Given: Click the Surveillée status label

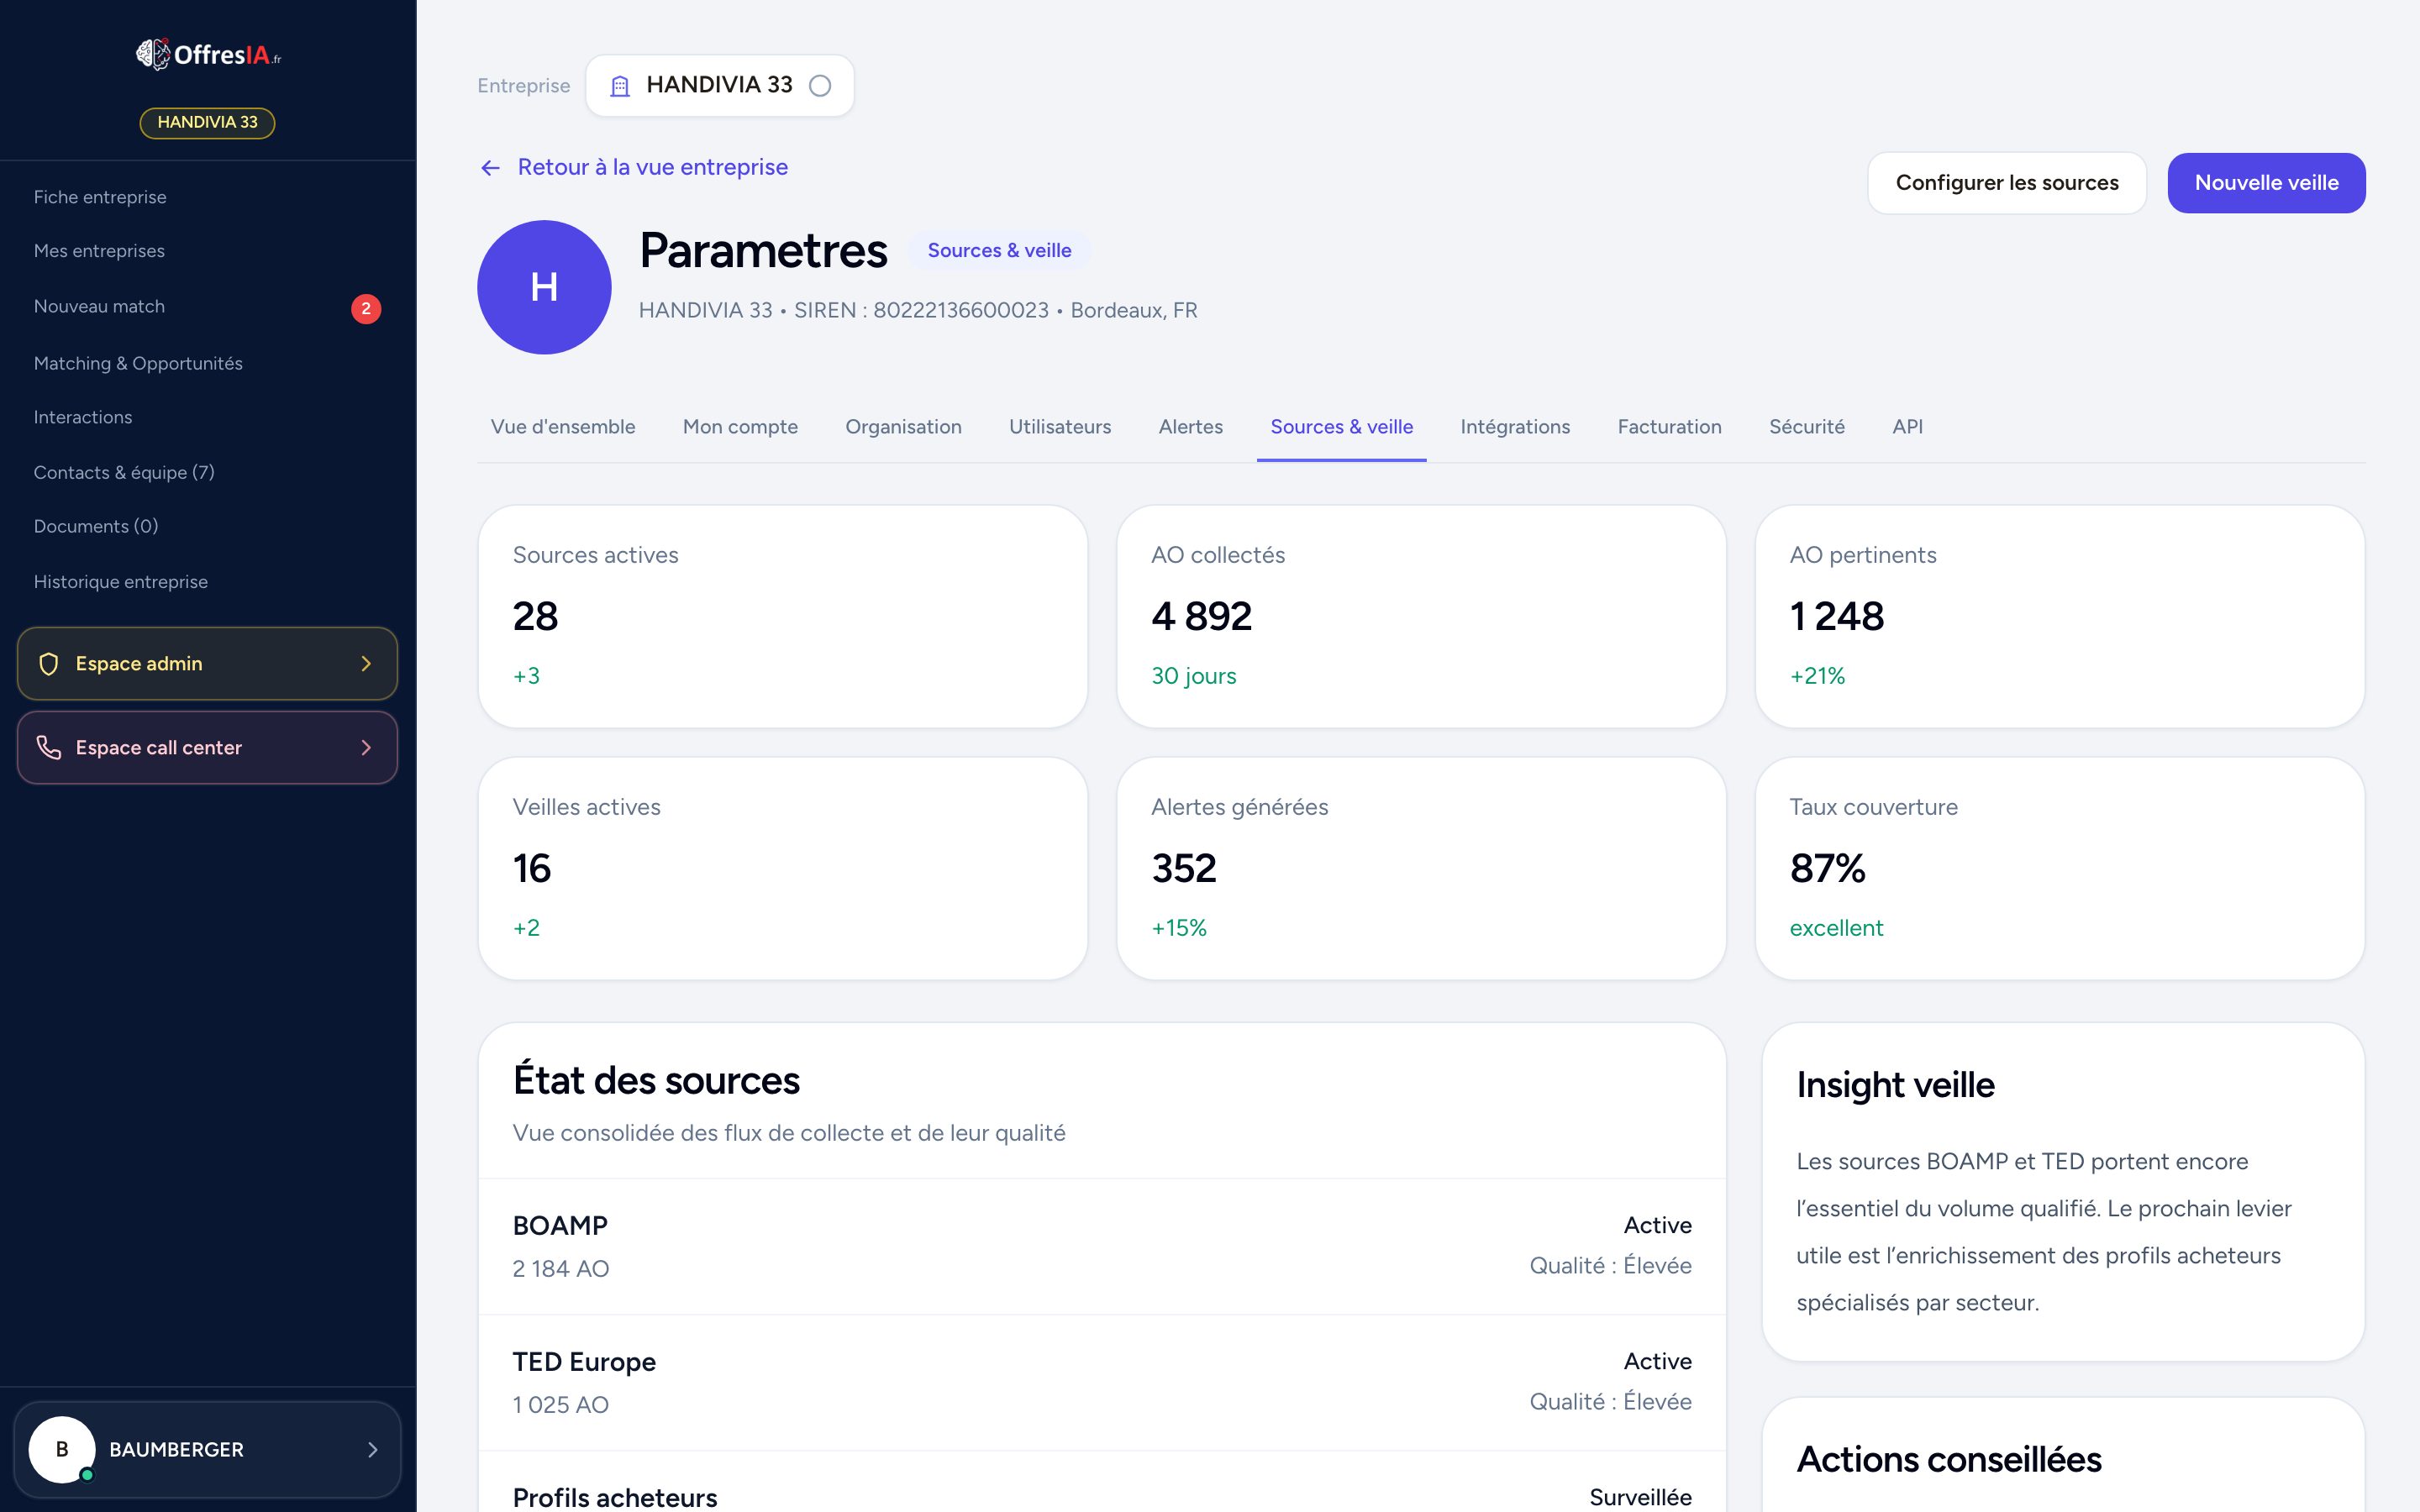Looking at the screenshot, I should pyautogui.click(x=1640, y=1497).
